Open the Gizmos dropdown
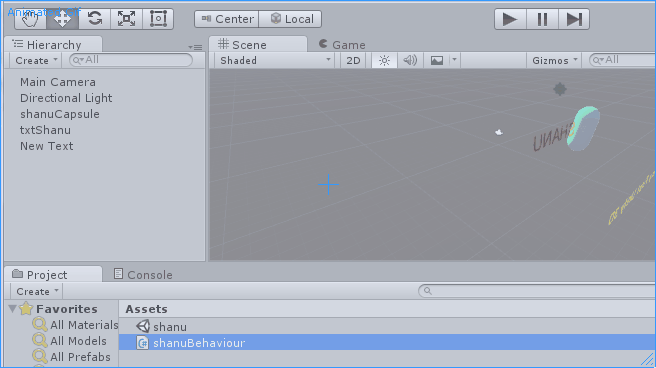Screen dimensions: 656x368 coord(554,60)
